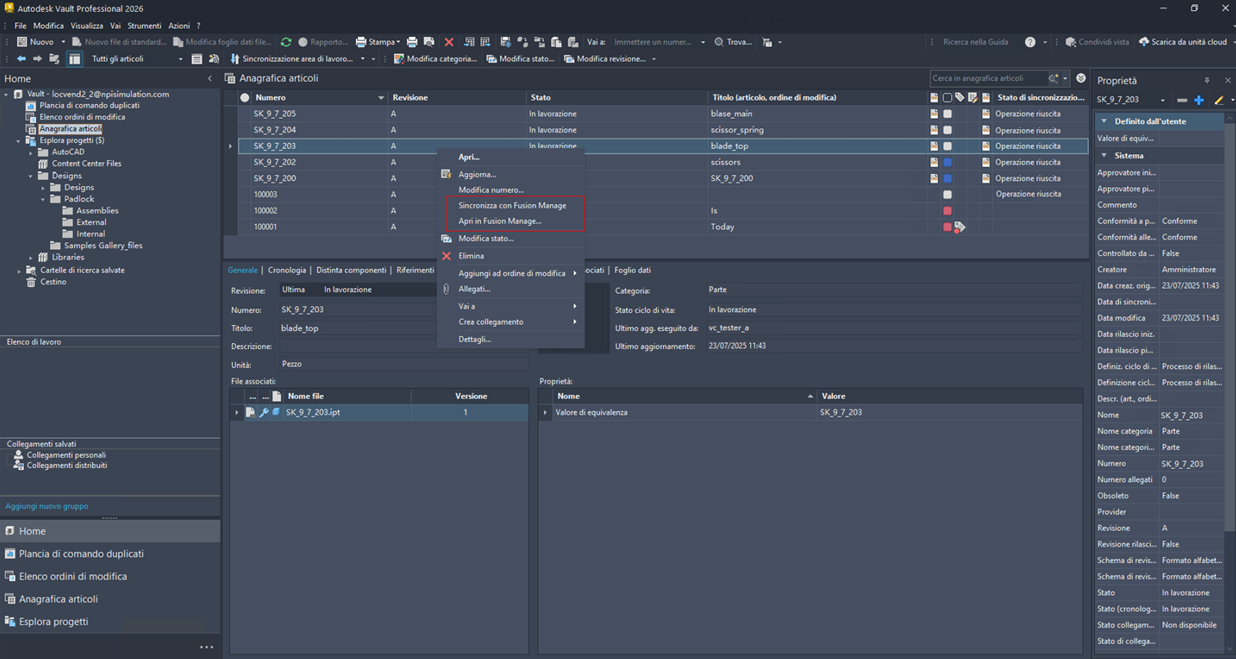Click Modifica categoria button in toolbar
The width and height of the screenshot is (1236, 659).
(435, 59)
